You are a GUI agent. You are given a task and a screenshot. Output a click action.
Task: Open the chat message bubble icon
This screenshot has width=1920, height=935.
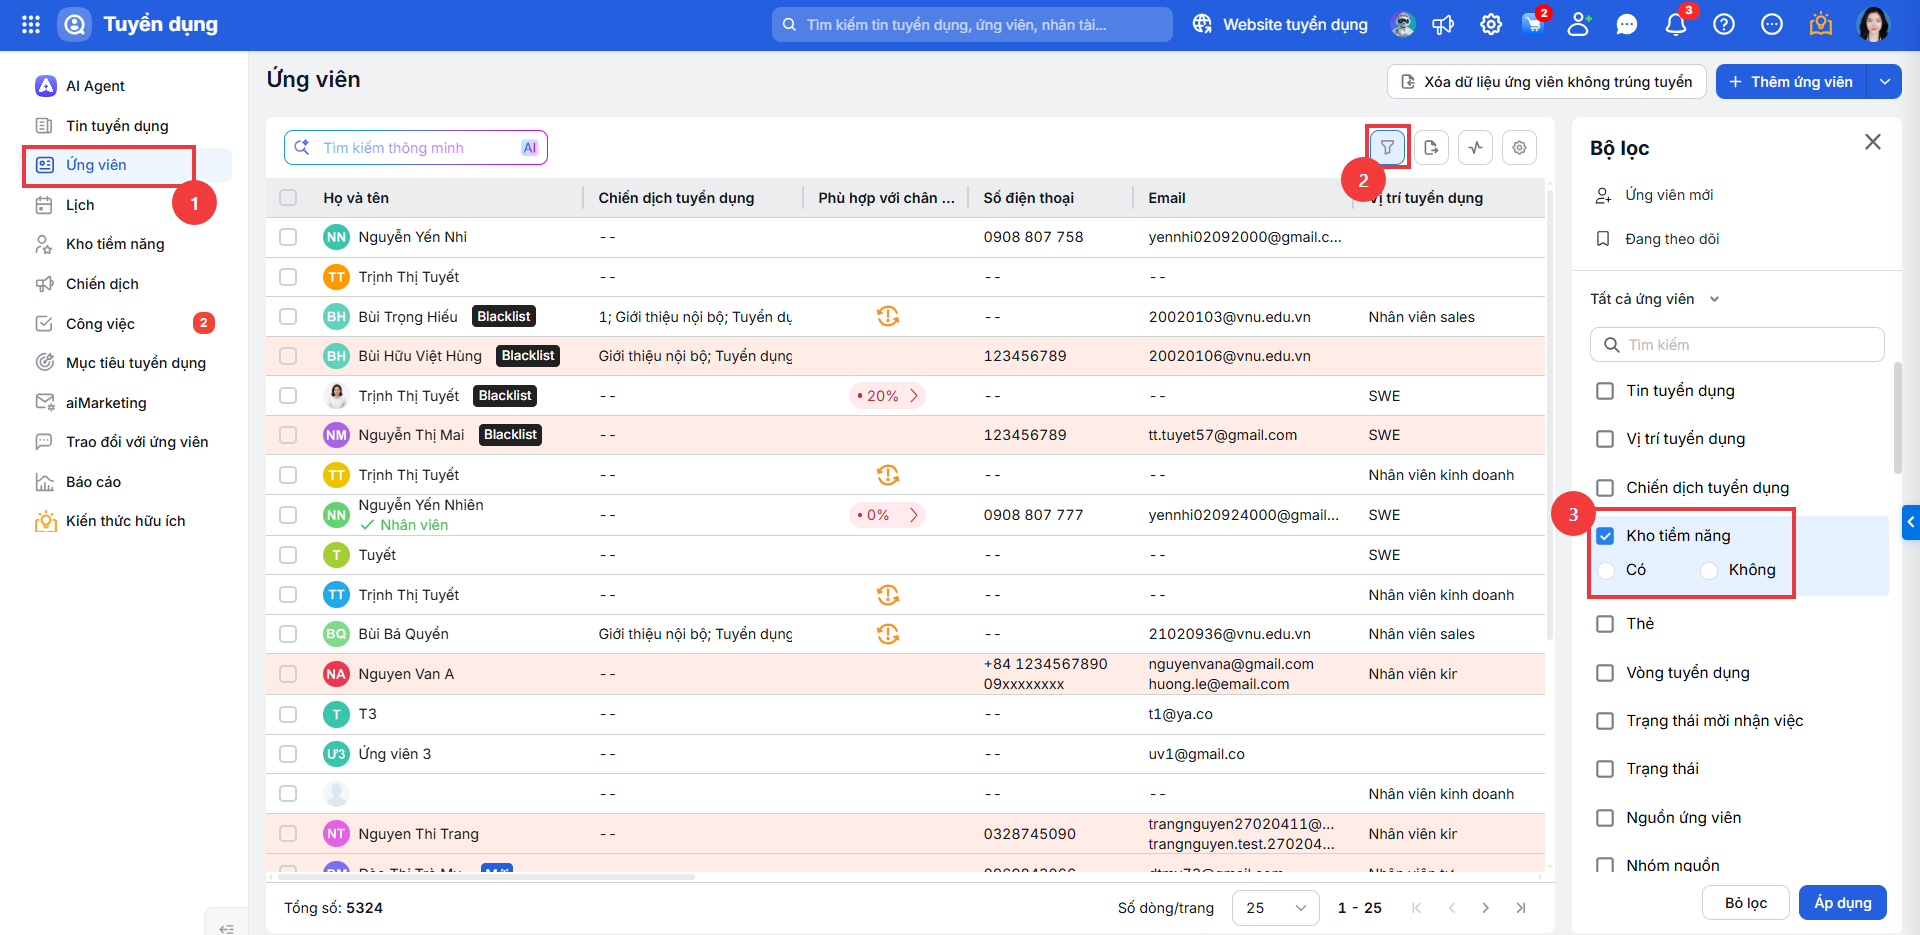tap(1627, 25)
